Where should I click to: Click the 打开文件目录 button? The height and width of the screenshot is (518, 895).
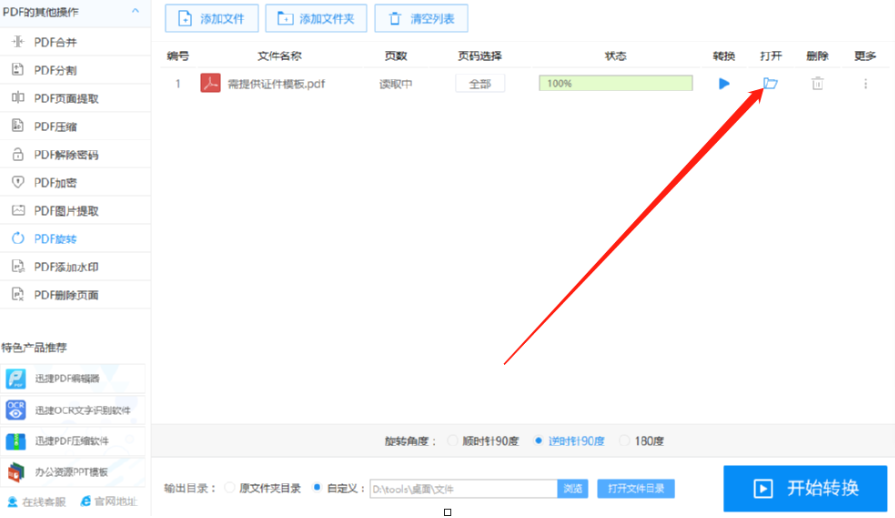pos(636,488)
